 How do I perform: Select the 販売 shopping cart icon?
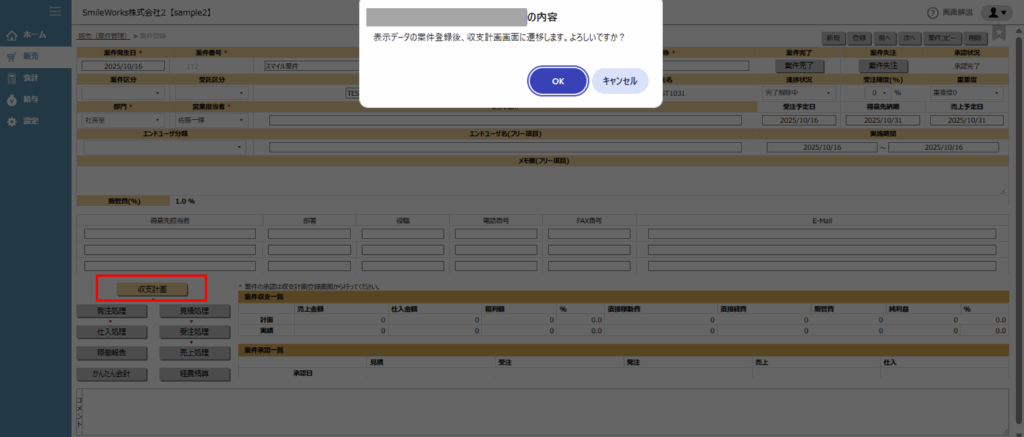click(x=12, y=57)
